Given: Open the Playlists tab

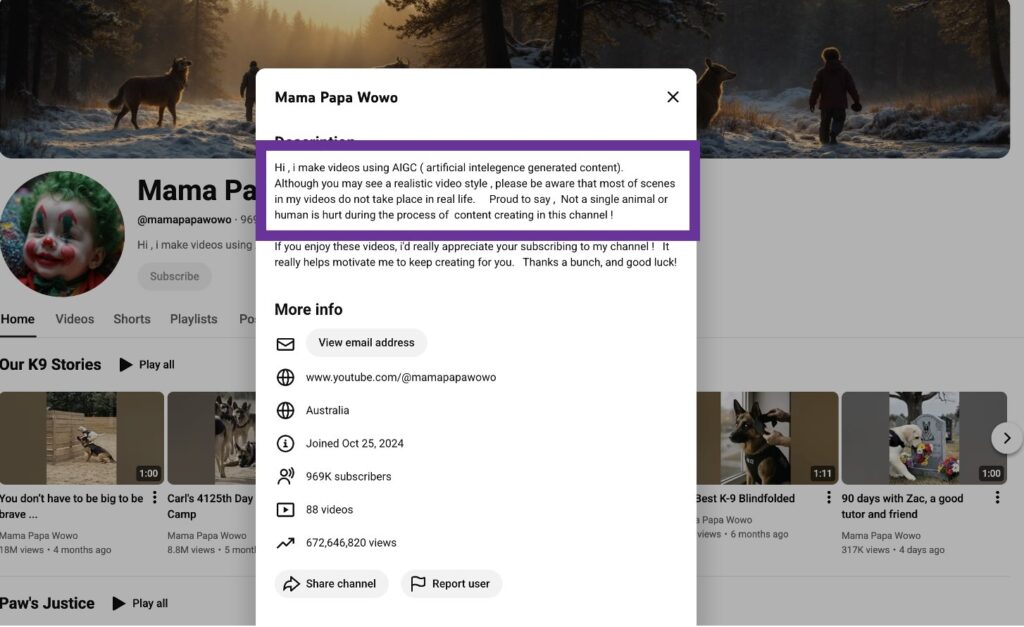Looking at the screenshot, I should pos(193,319).
